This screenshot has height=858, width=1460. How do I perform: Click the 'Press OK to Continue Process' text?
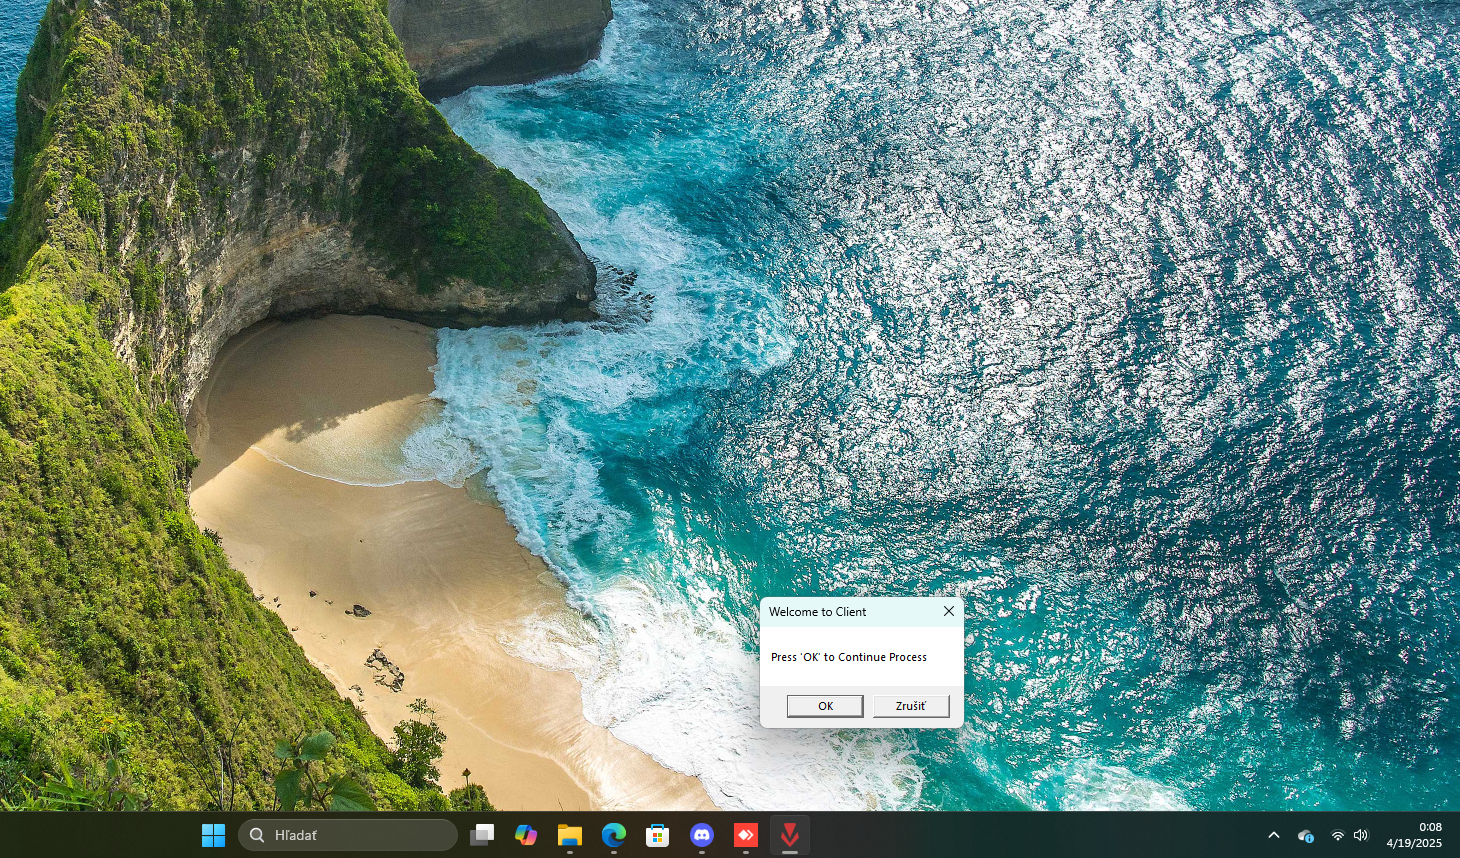tap(848, 657)
